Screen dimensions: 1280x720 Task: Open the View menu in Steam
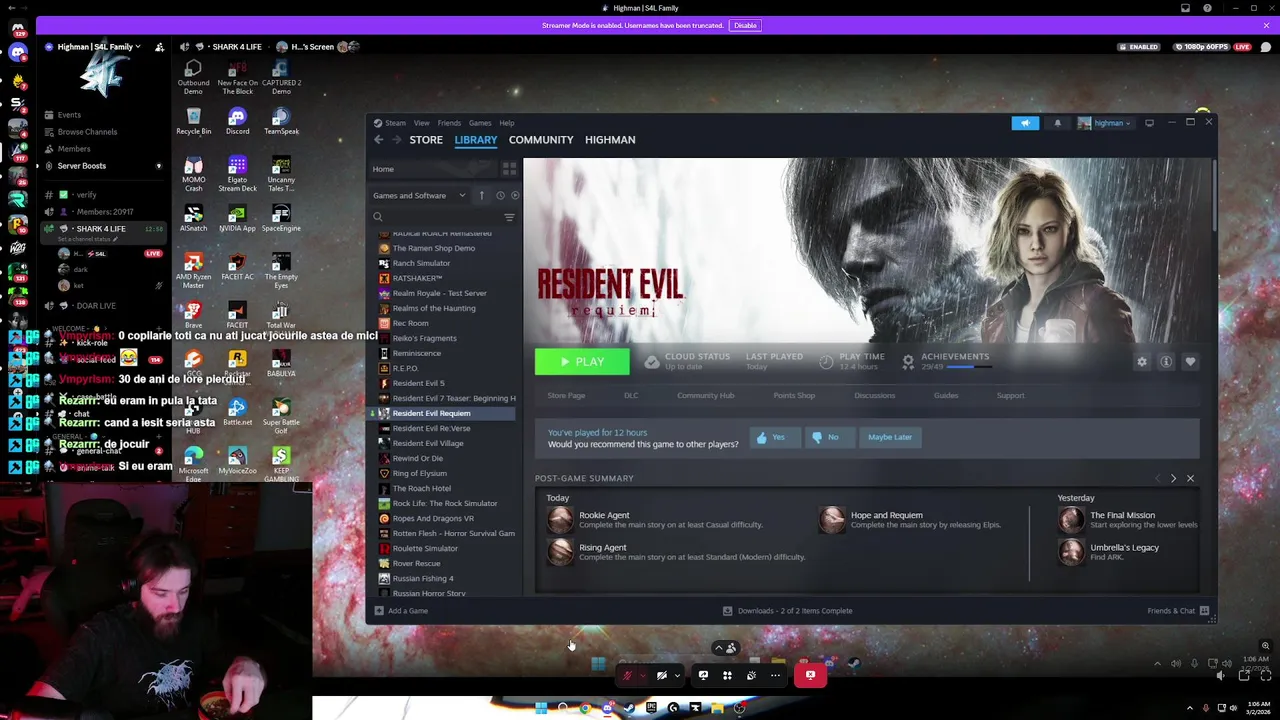(x=422, y=123)
